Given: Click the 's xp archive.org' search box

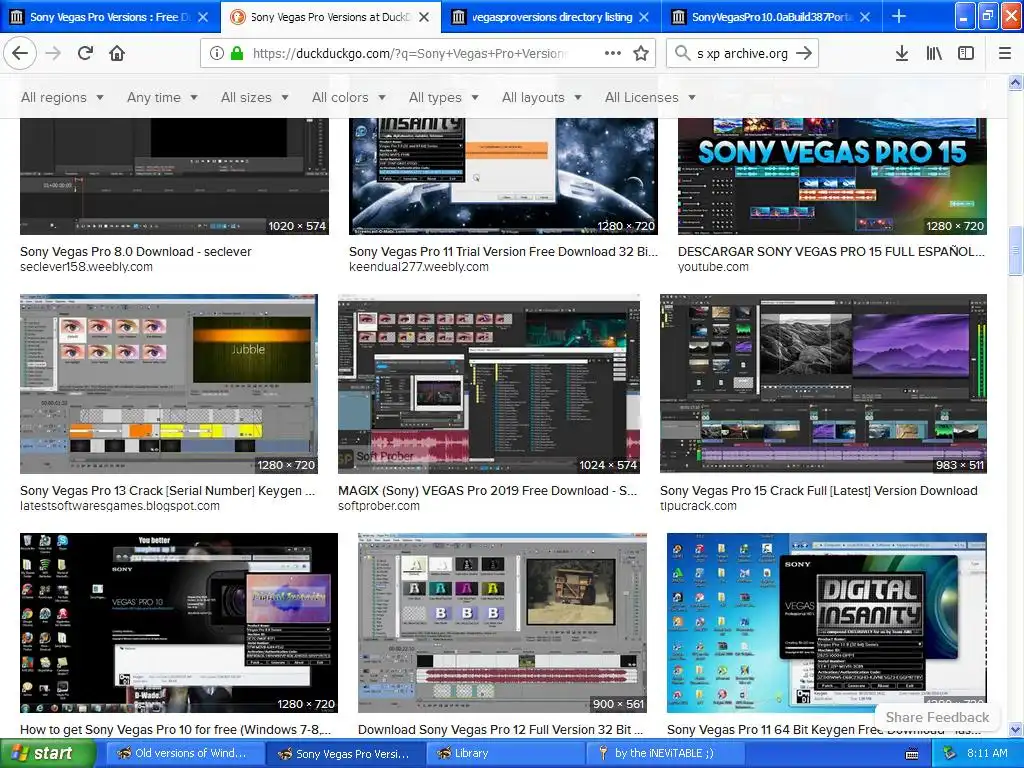Looking at the screenshot, I should point(742,54).
